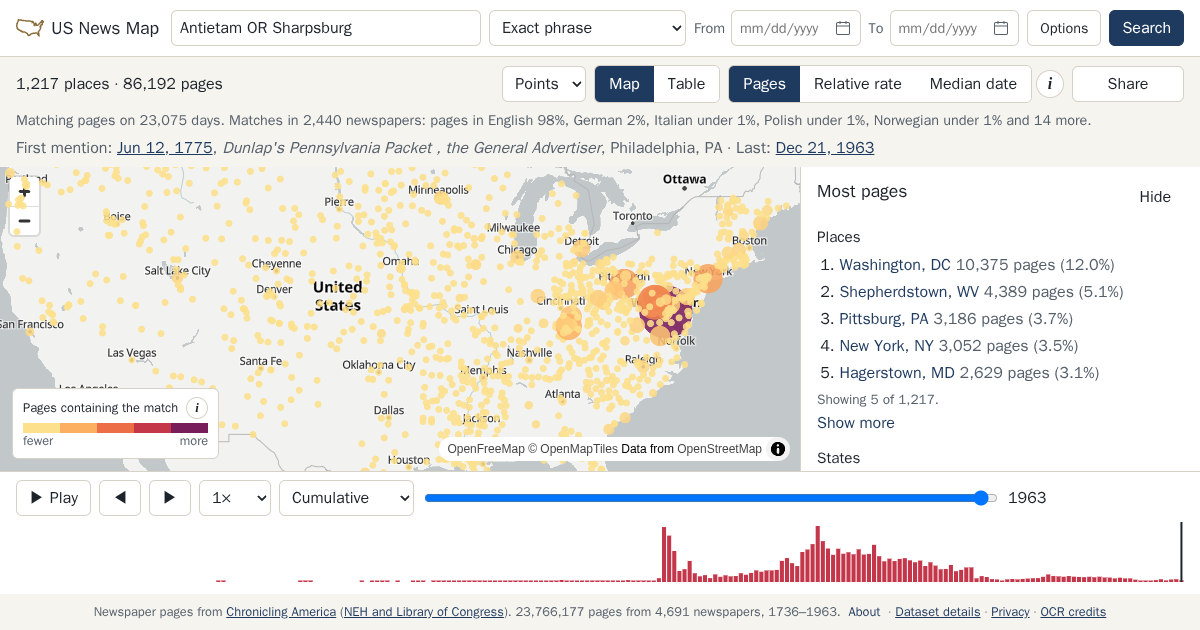Click the OpenStreetMap attribution link
The image size is (1200, 630).
(719, 449)
